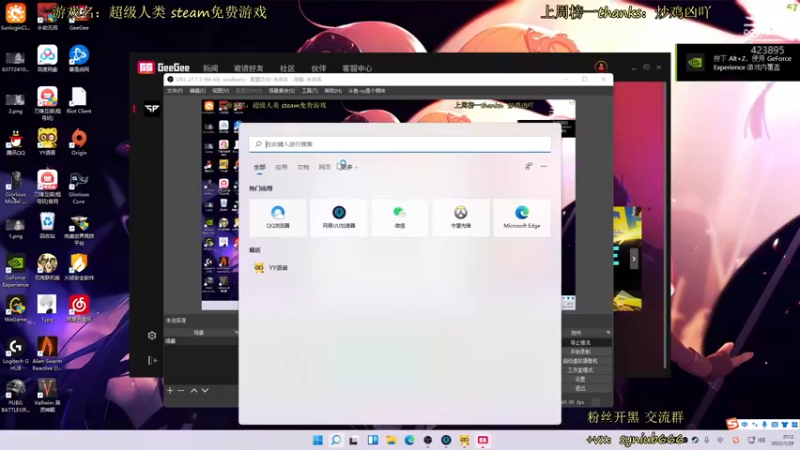Open Task View from the taskbar

click(x=354, y=440)
